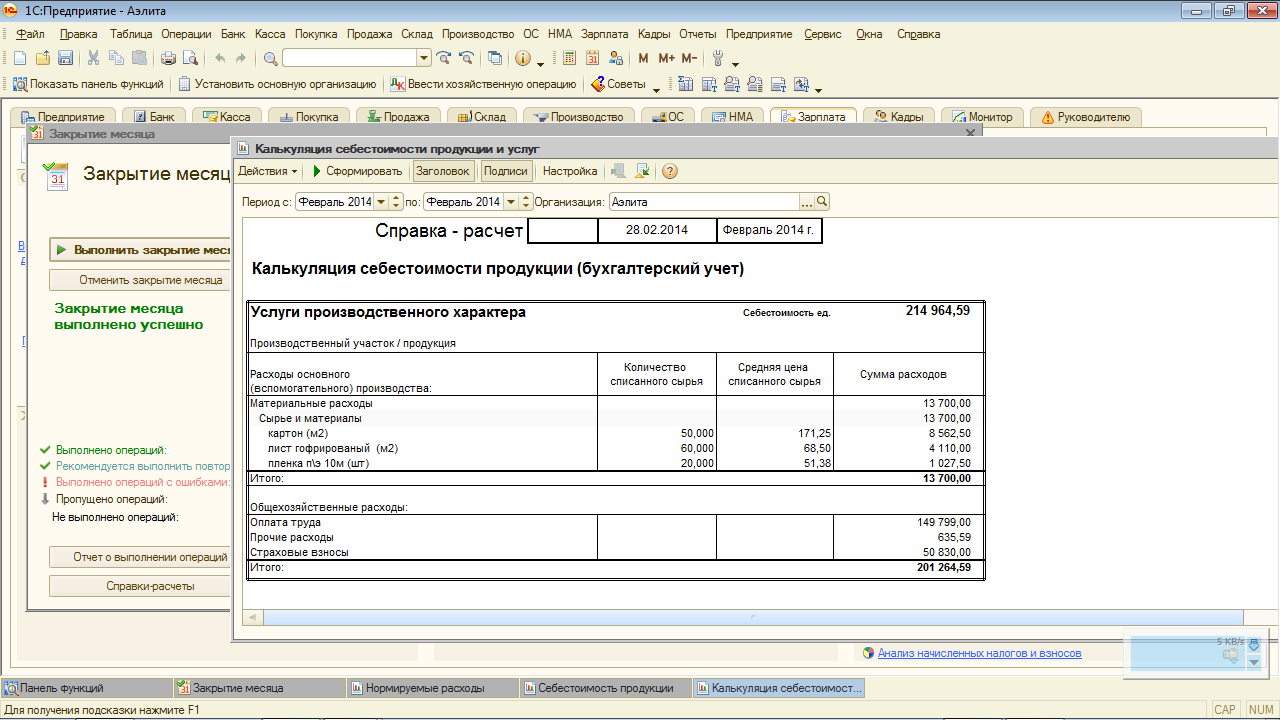Click the start period spinner arrows

click(x=395, y=202)
